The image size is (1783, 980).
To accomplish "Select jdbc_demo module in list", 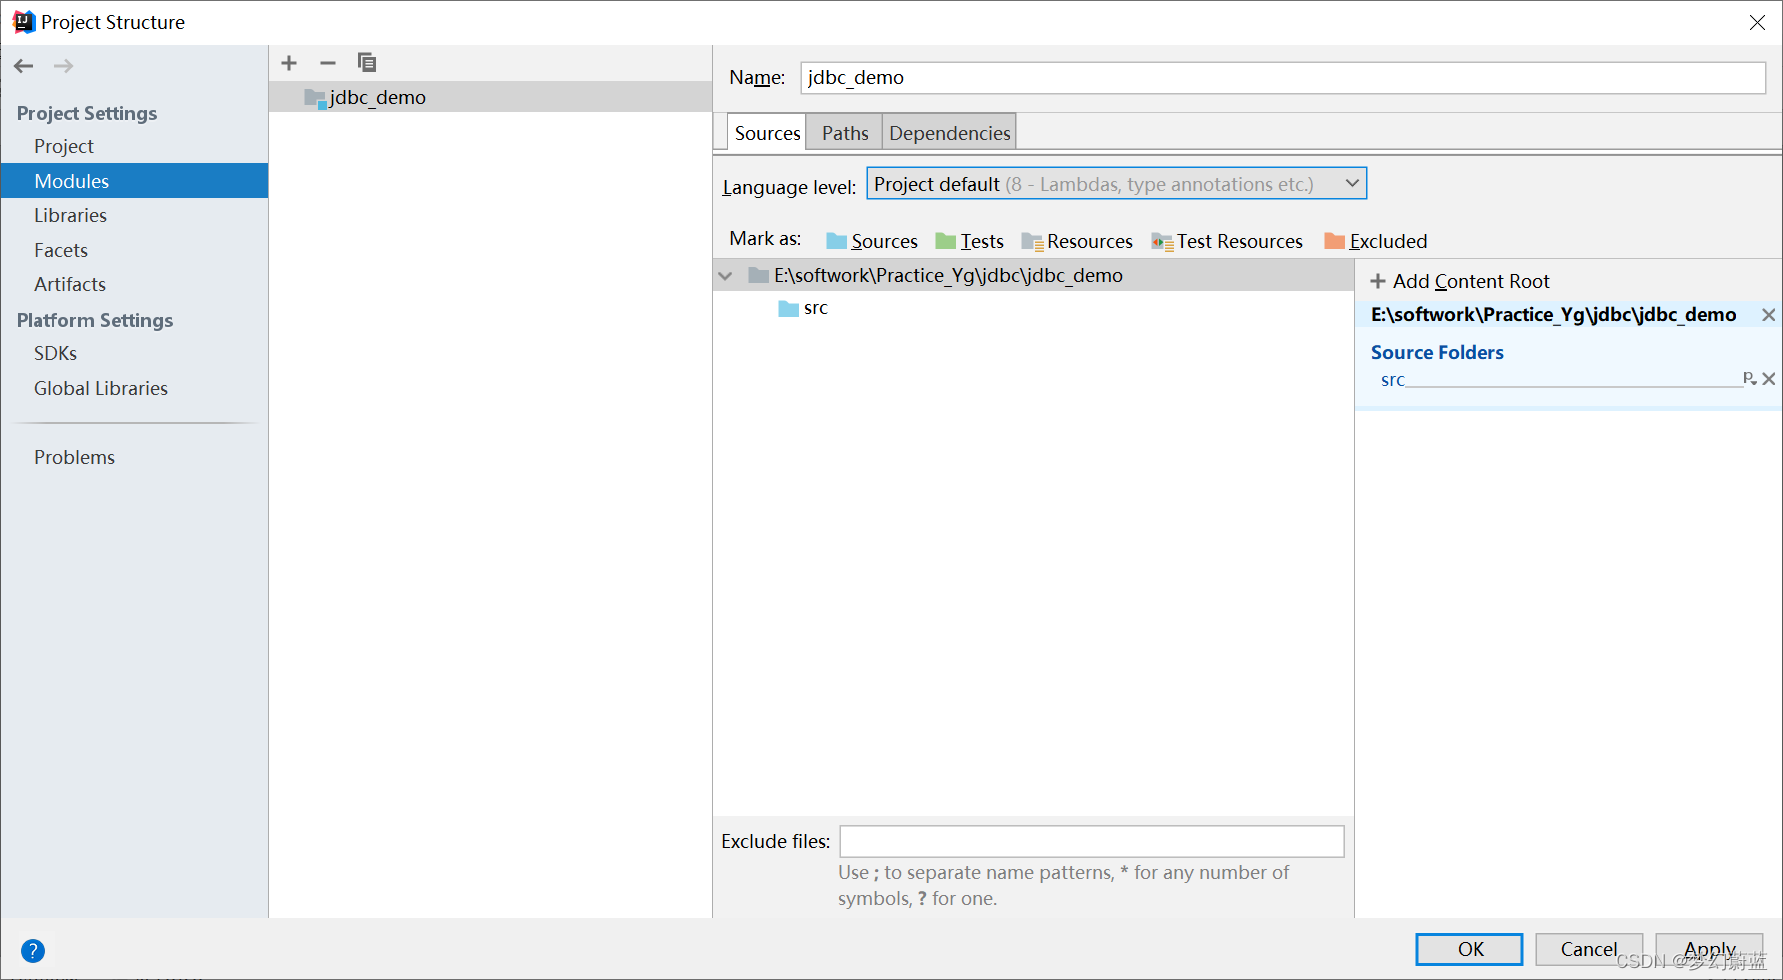I will click(490, 97).
